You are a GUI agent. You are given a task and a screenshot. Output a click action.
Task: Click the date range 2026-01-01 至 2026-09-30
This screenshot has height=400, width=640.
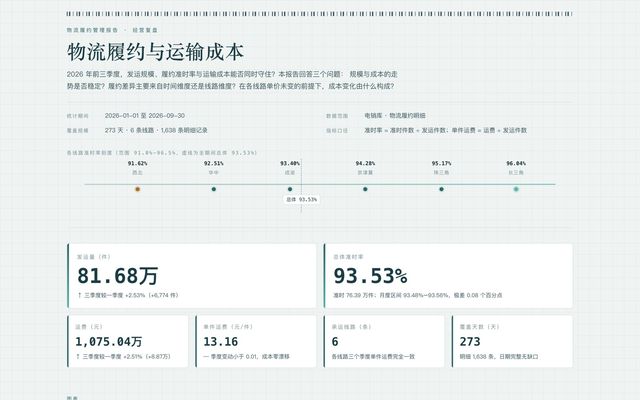click(x=144, y=116)
